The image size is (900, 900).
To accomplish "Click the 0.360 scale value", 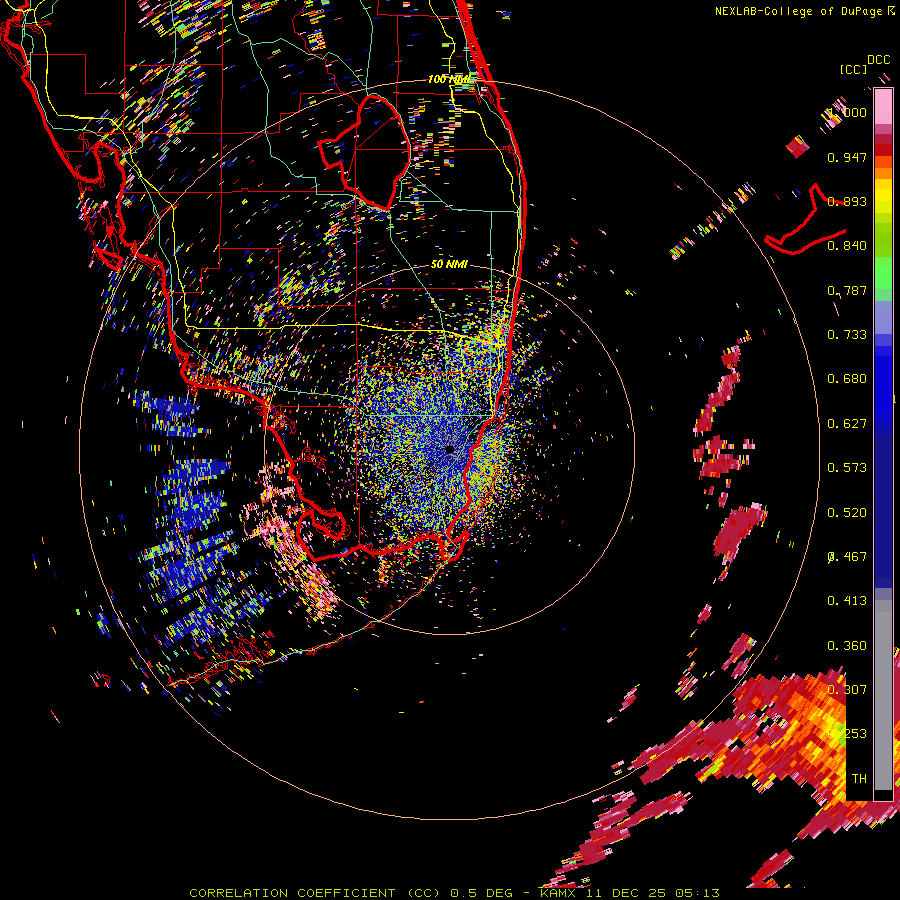I will click(847, 646).
